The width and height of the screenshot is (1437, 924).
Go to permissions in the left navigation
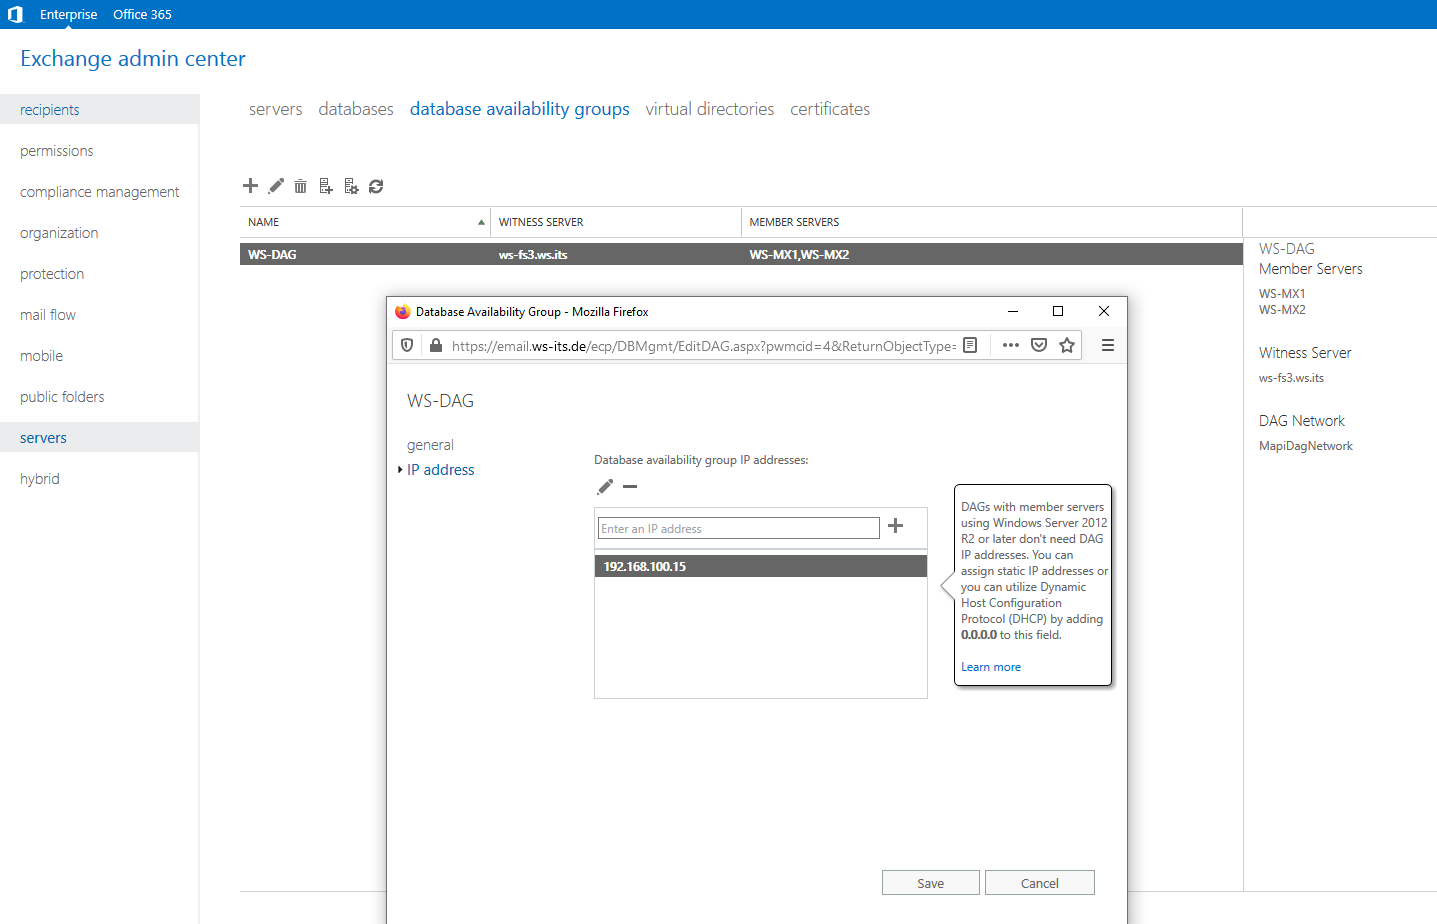coord(99,151)
